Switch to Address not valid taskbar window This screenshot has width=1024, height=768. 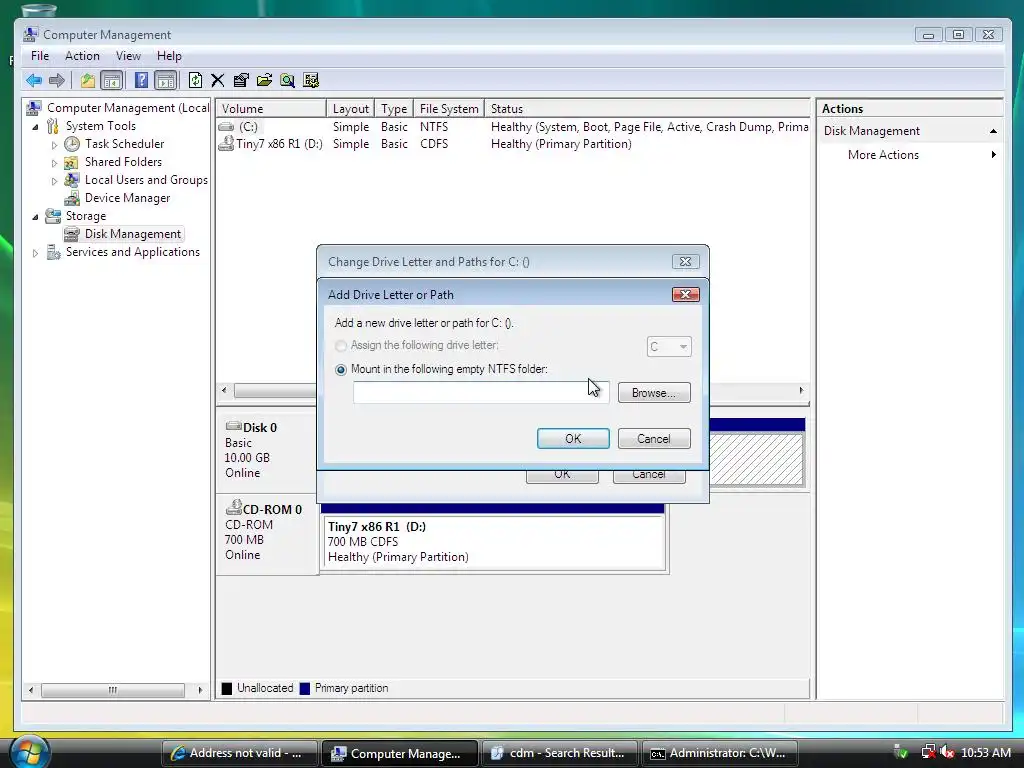coord(239,753)
